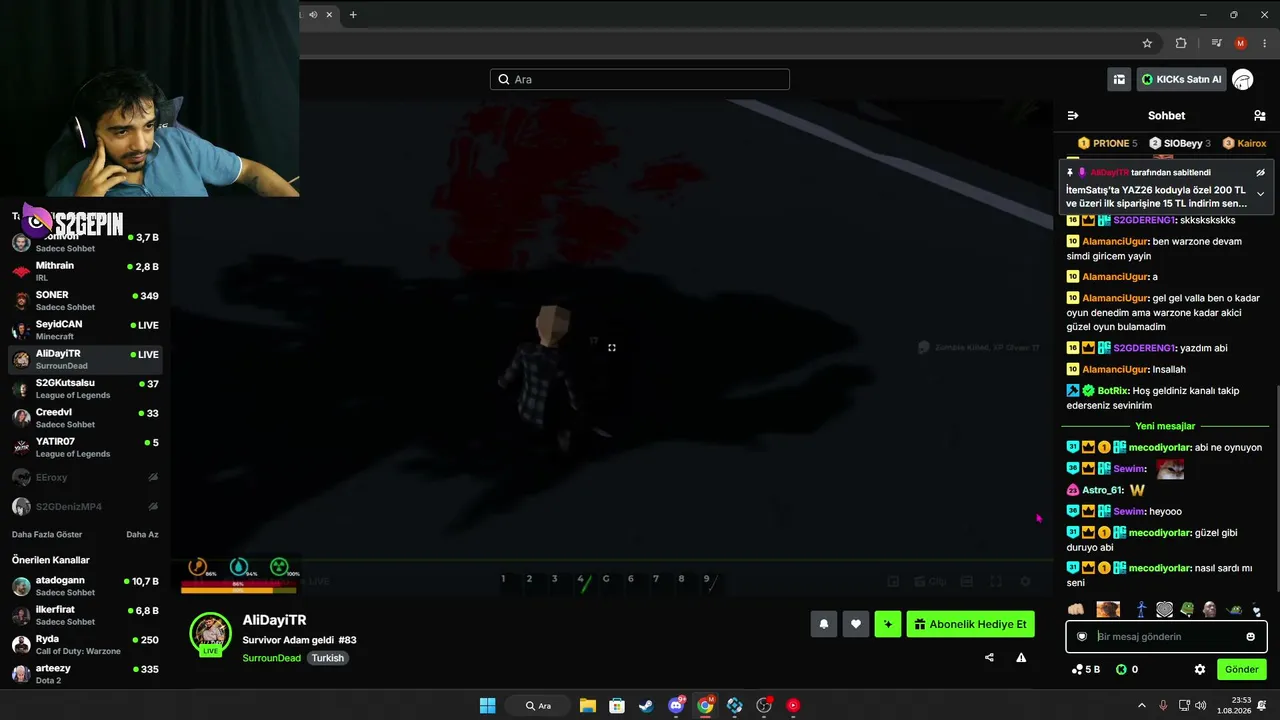This screenshot has height=720, width=1280.
Task: Open Chrome extensions puzzle icon
Action: click(1181, 43)
